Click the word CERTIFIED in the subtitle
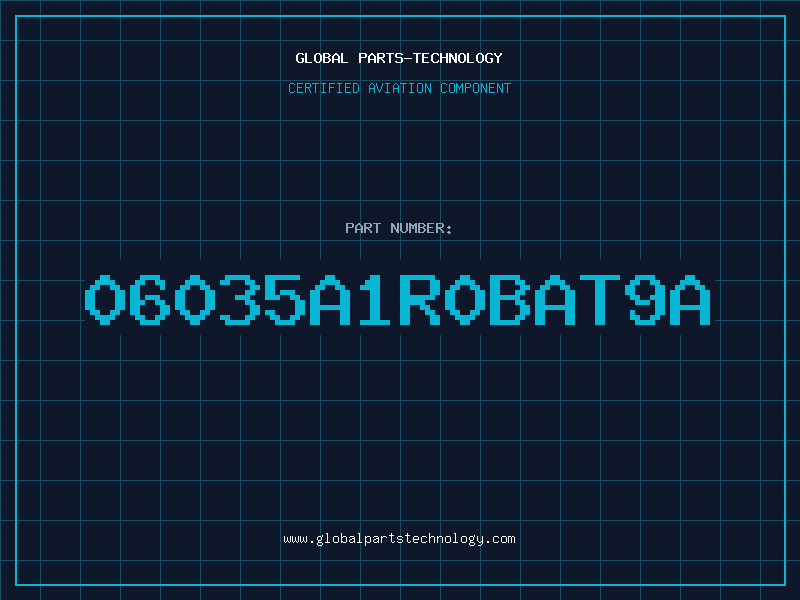 click(324, 88)
